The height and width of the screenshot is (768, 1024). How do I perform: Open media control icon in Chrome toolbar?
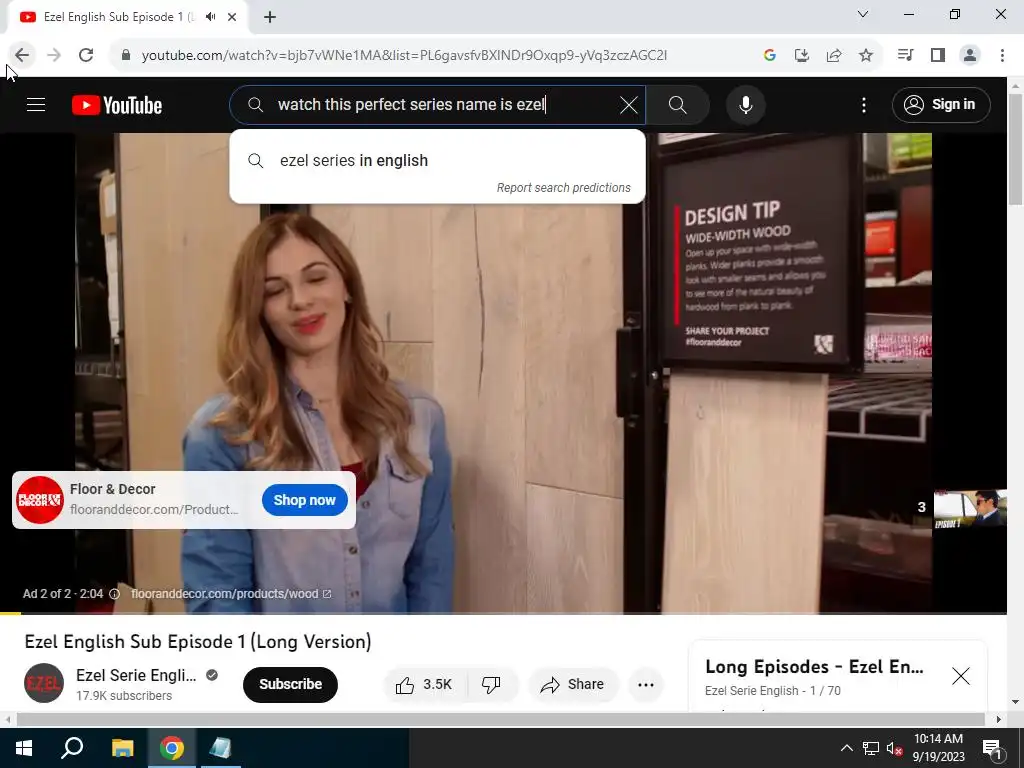905,55
